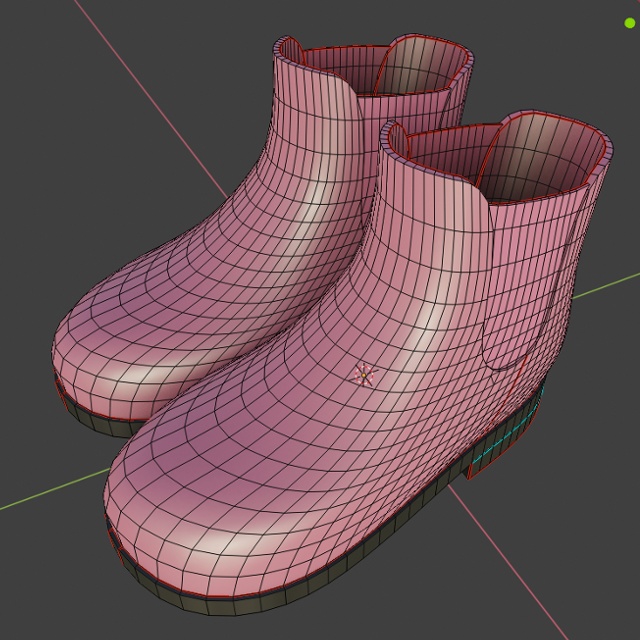Click the 3D cursor on the front boot
The height and width of the screenshot is (640, 640).
(364, 374)
